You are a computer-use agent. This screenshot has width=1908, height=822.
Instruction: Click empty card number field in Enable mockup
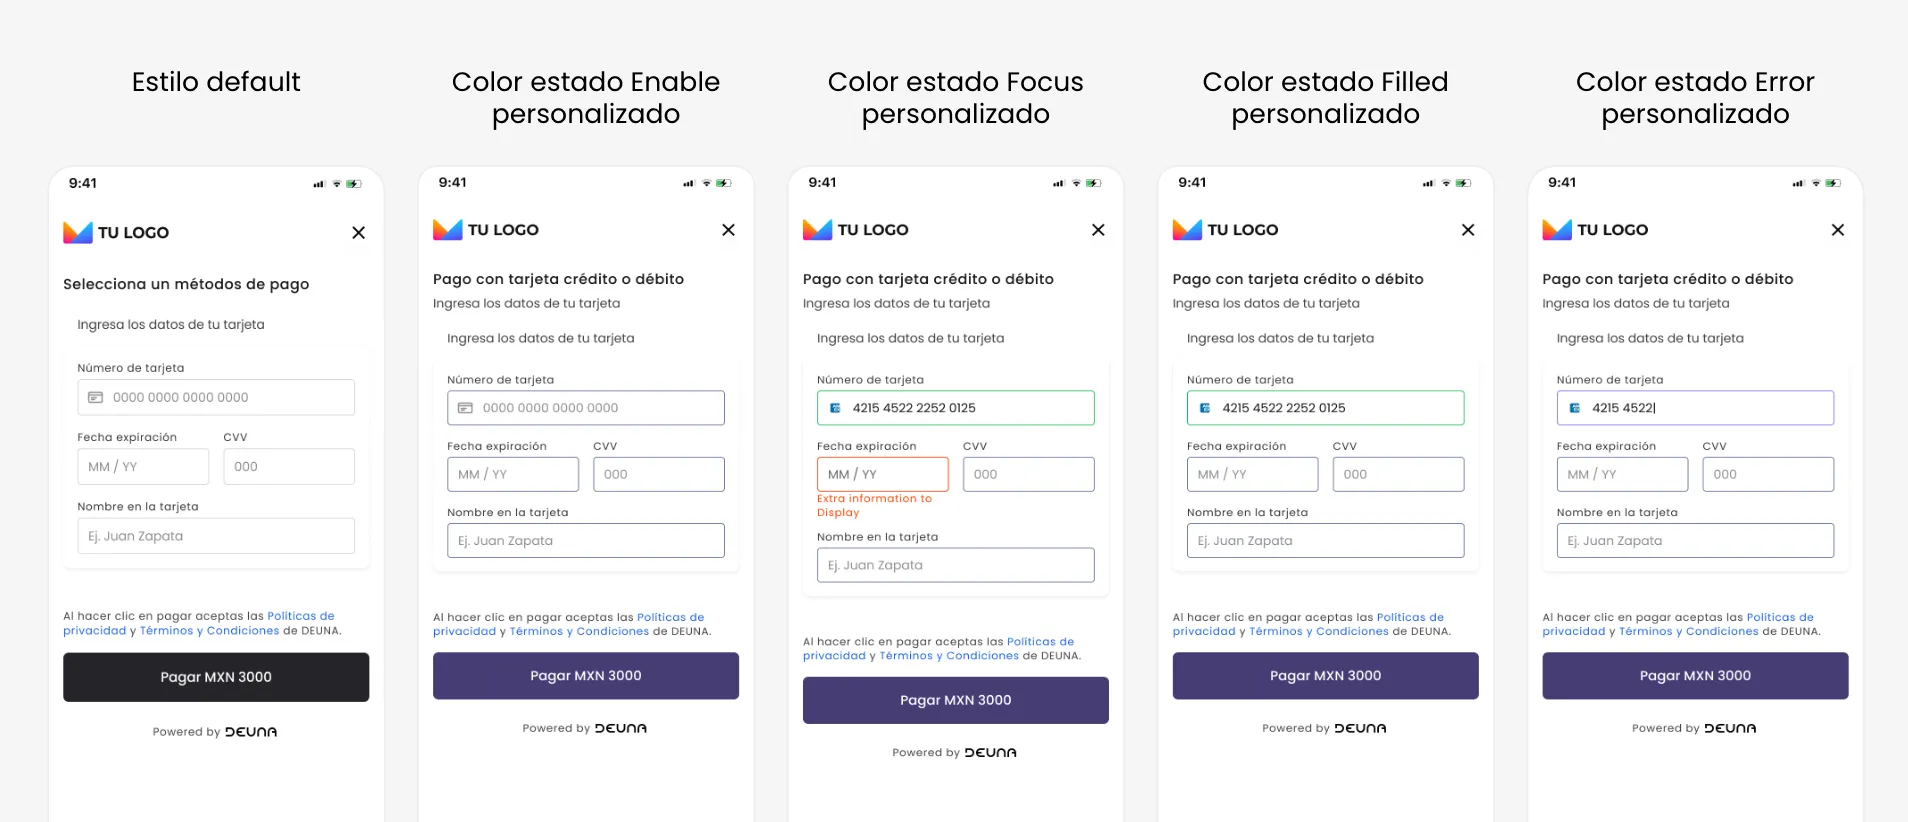coord(586,408)
